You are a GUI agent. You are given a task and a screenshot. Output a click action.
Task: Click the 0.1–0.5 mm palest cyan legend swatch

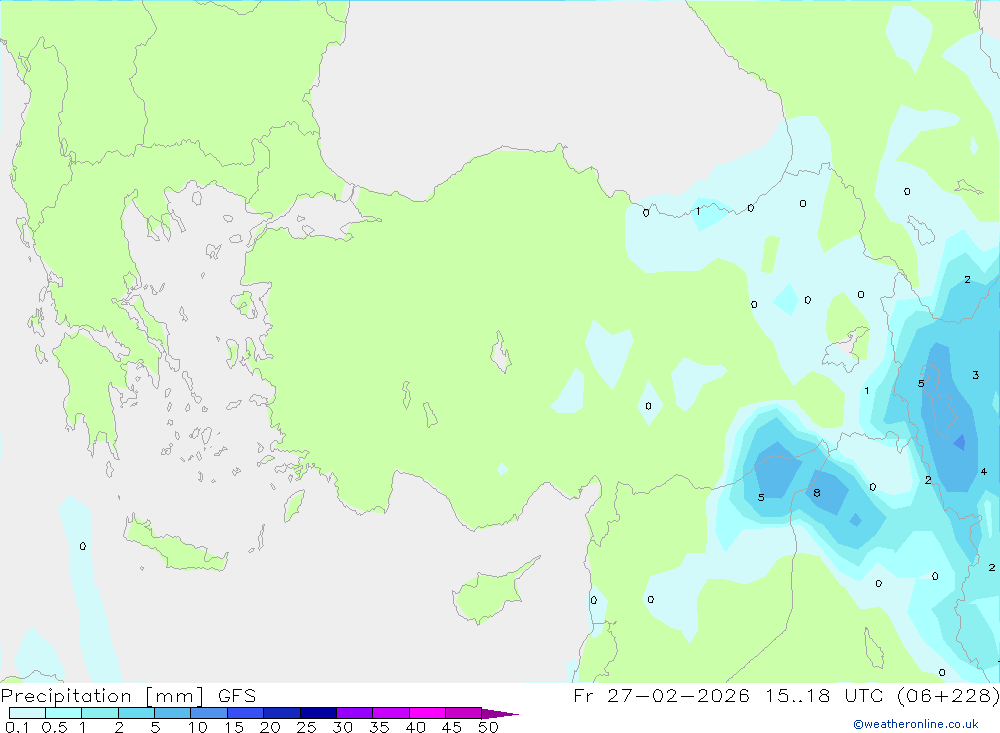27,713
